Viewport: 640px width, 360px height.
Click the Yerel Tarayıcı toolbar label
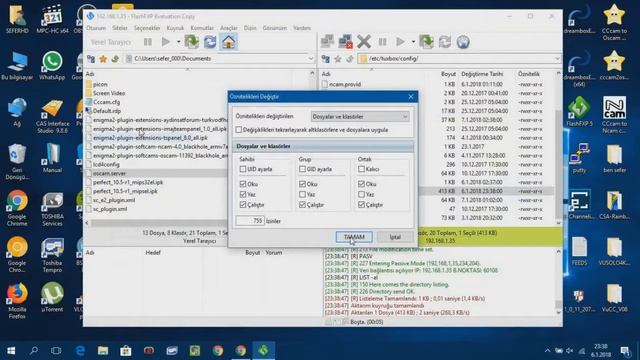[111, 42]
